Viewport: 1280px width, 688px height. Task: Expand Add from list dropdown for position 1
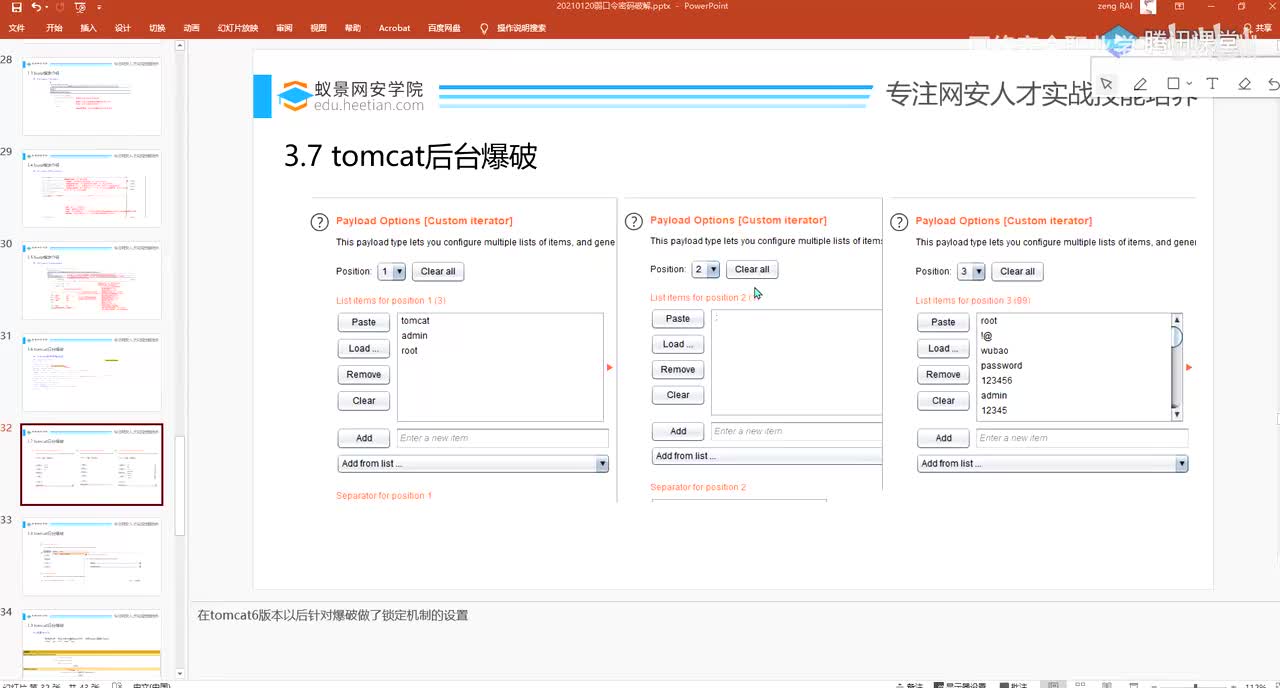(x=473, y=464)
